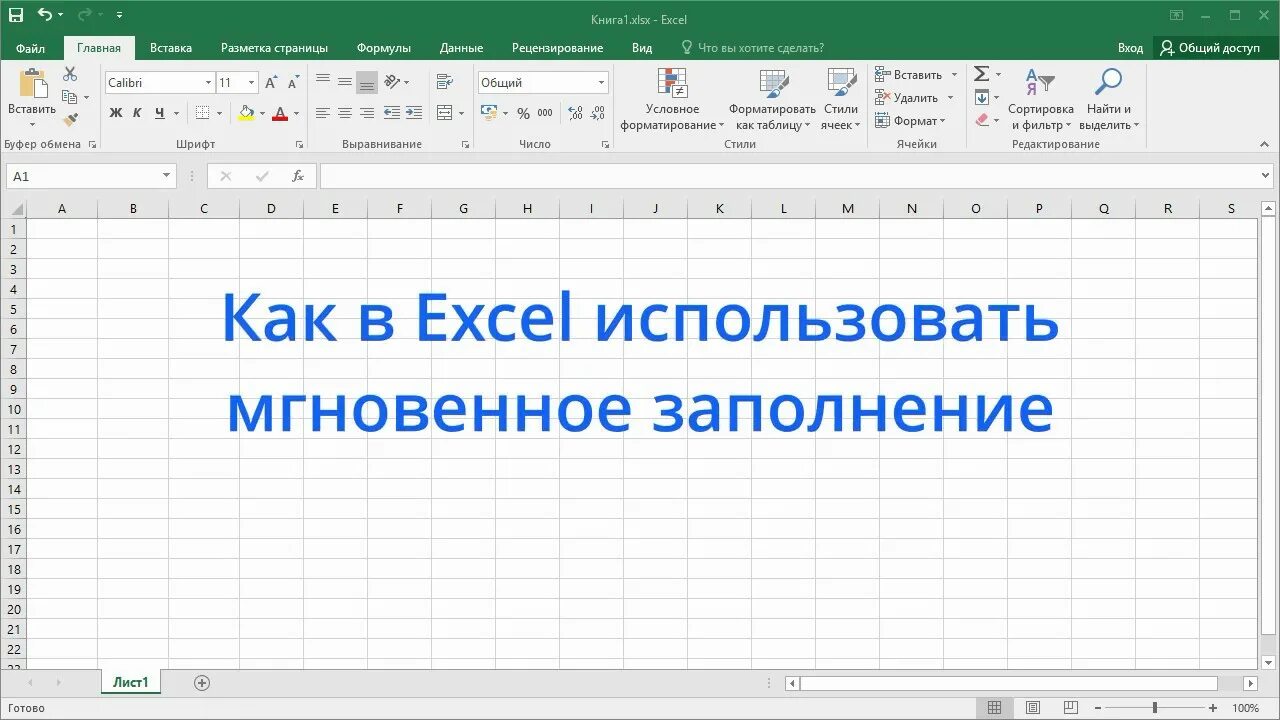Expand the formula bar chevron
1280x720 pixels.
[x=1267, y=176]
